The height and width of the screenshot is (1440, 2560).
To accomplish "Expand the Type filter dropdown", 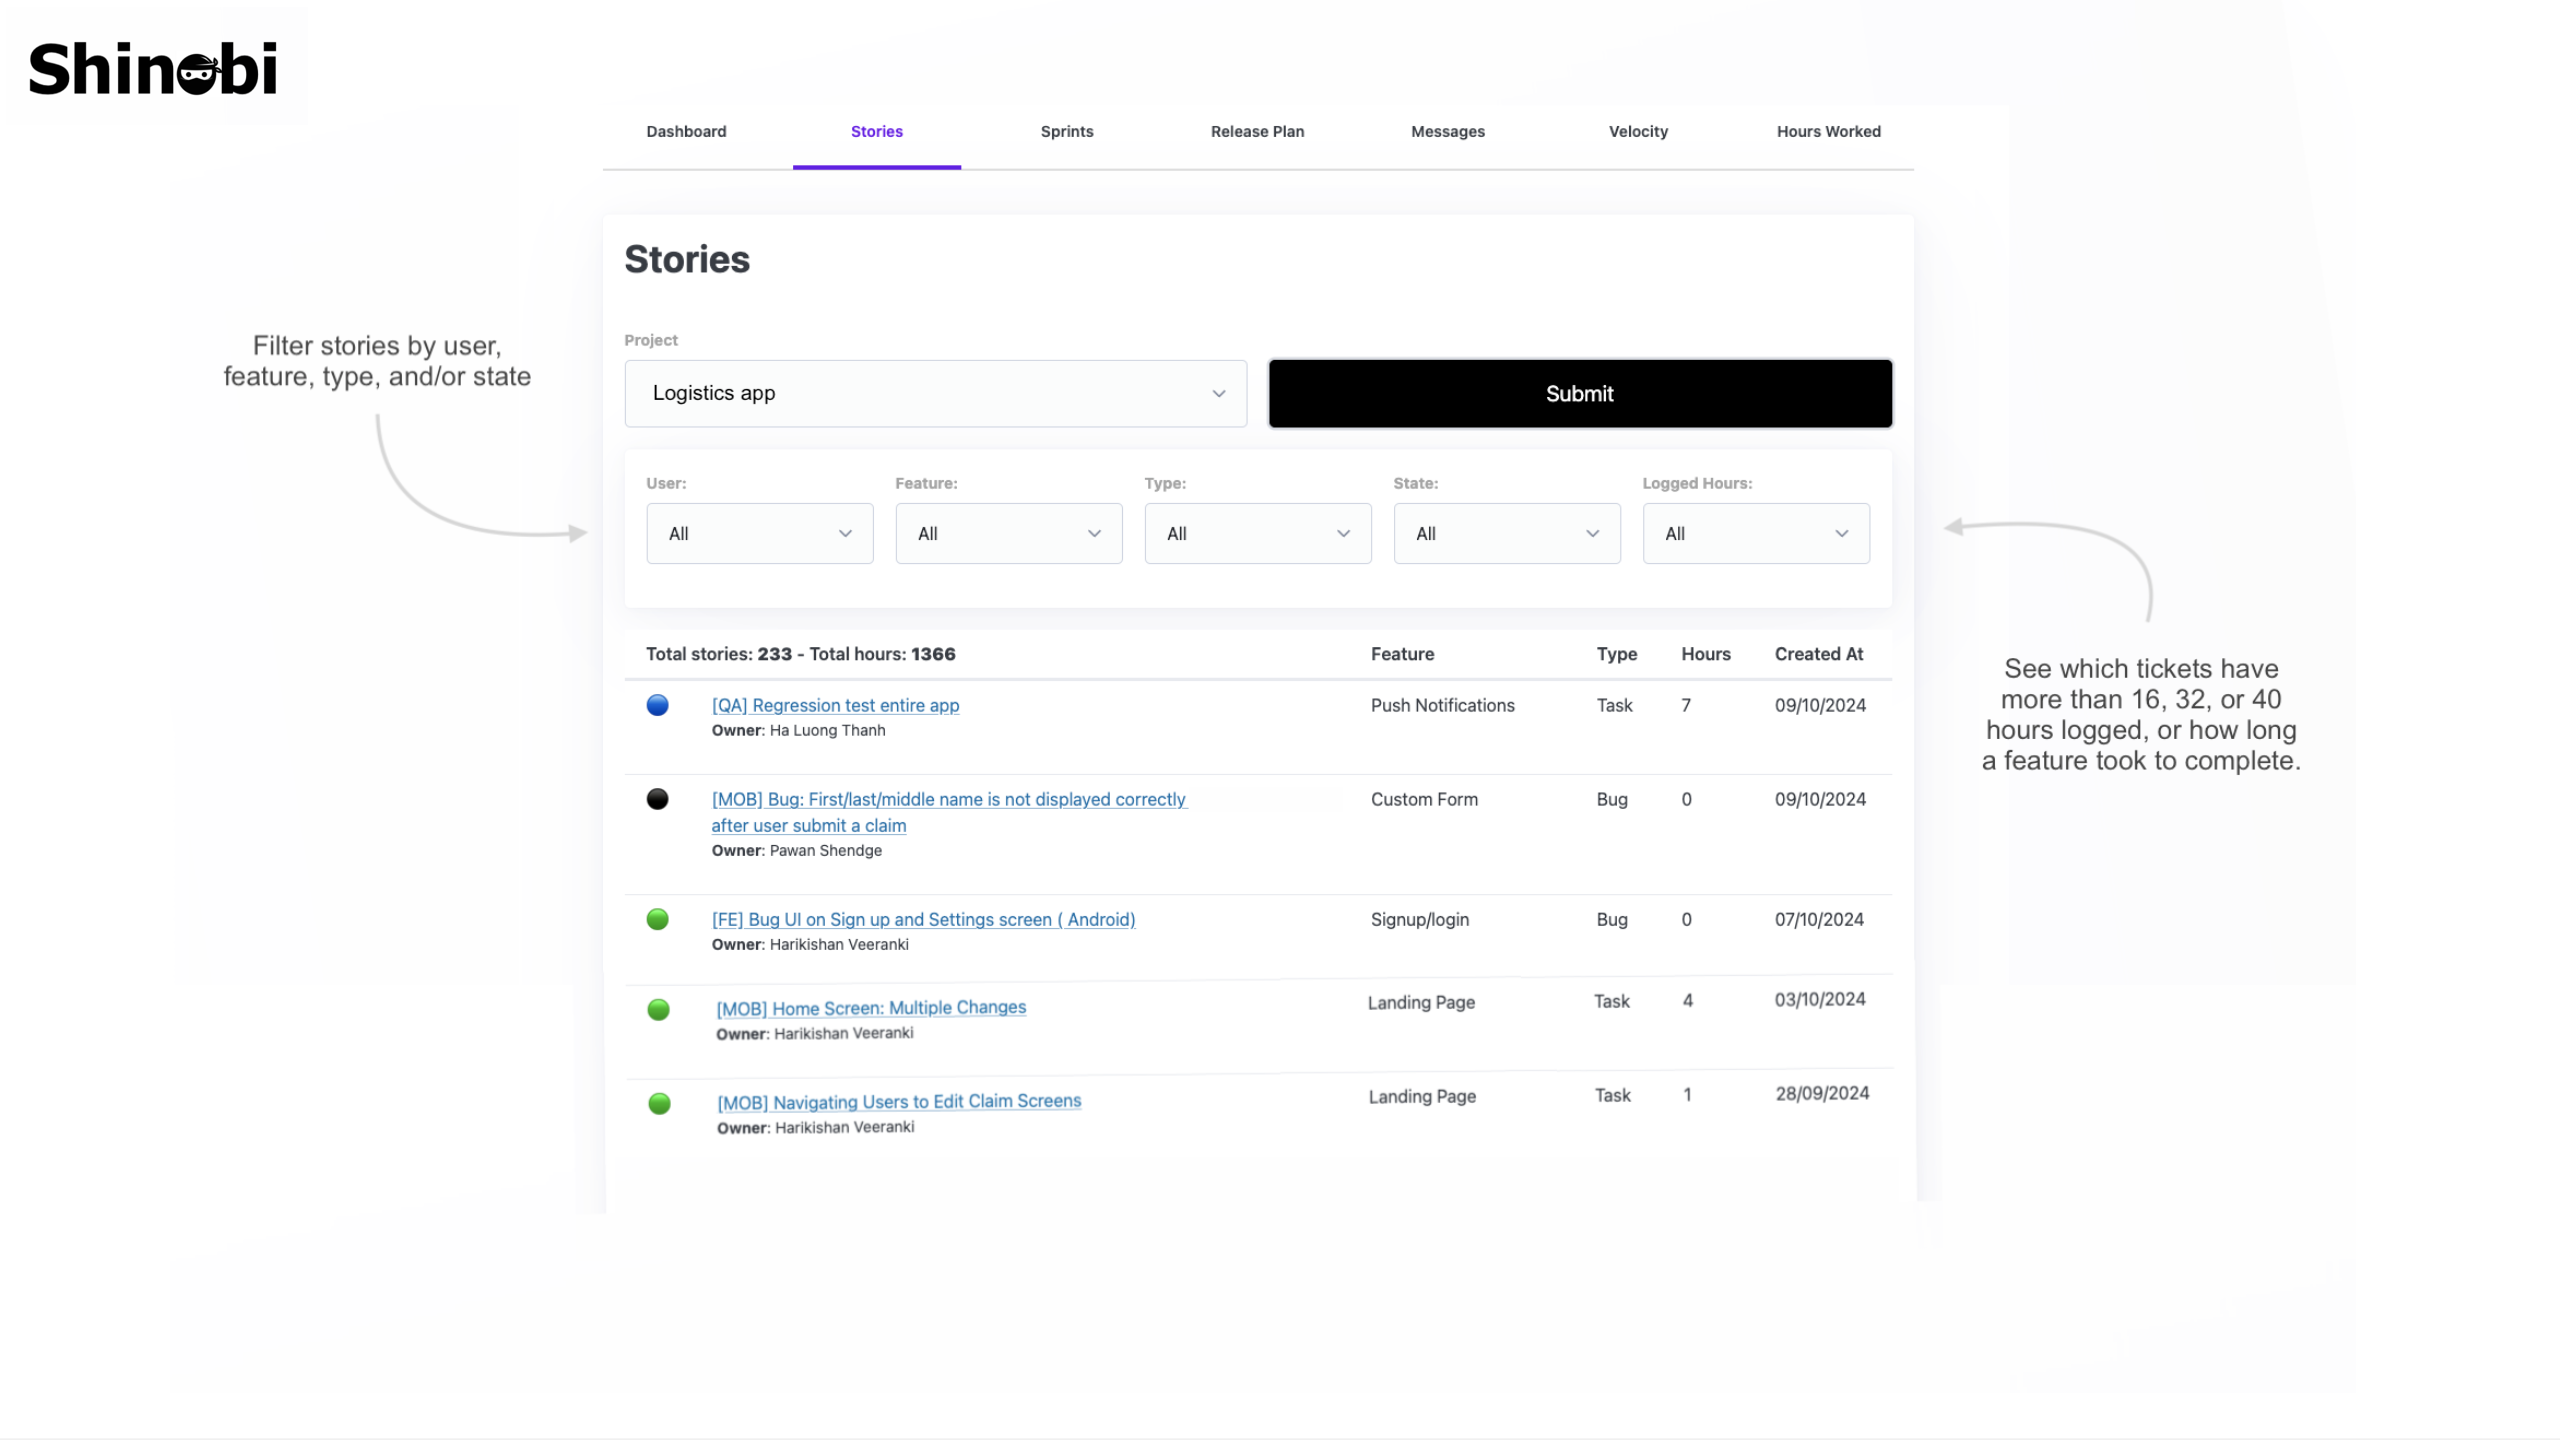I will [x=1257, y=533].
